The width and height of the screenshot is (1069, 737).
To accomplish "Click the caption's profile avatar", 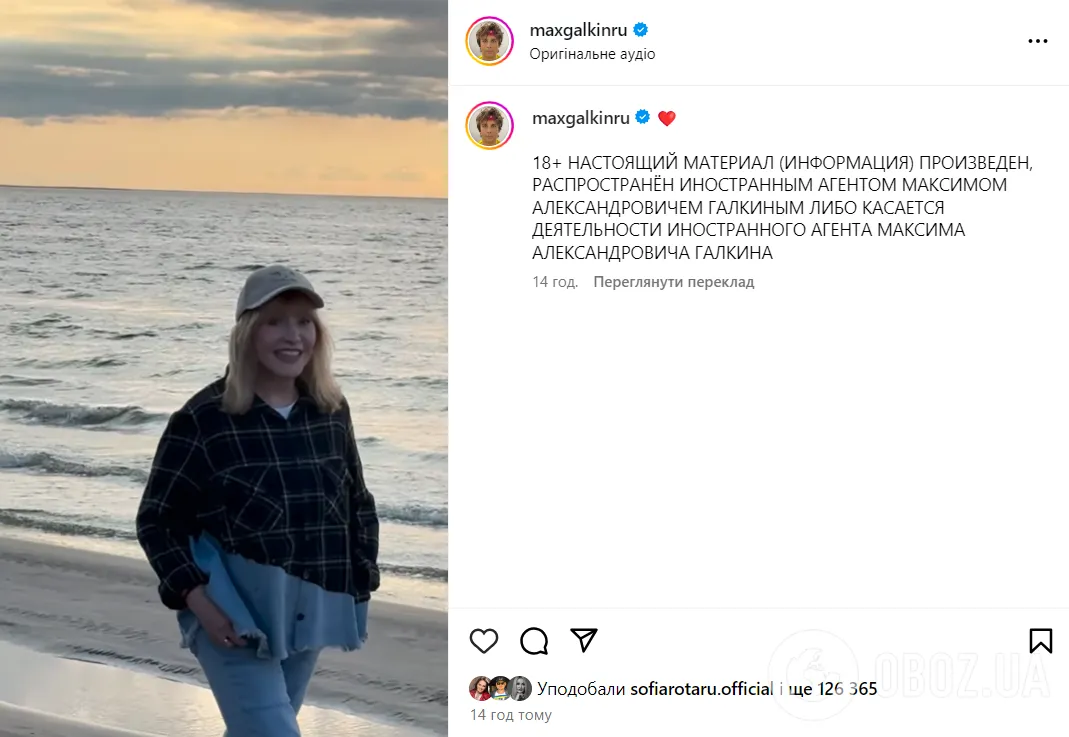I will (x=490, y=125).
